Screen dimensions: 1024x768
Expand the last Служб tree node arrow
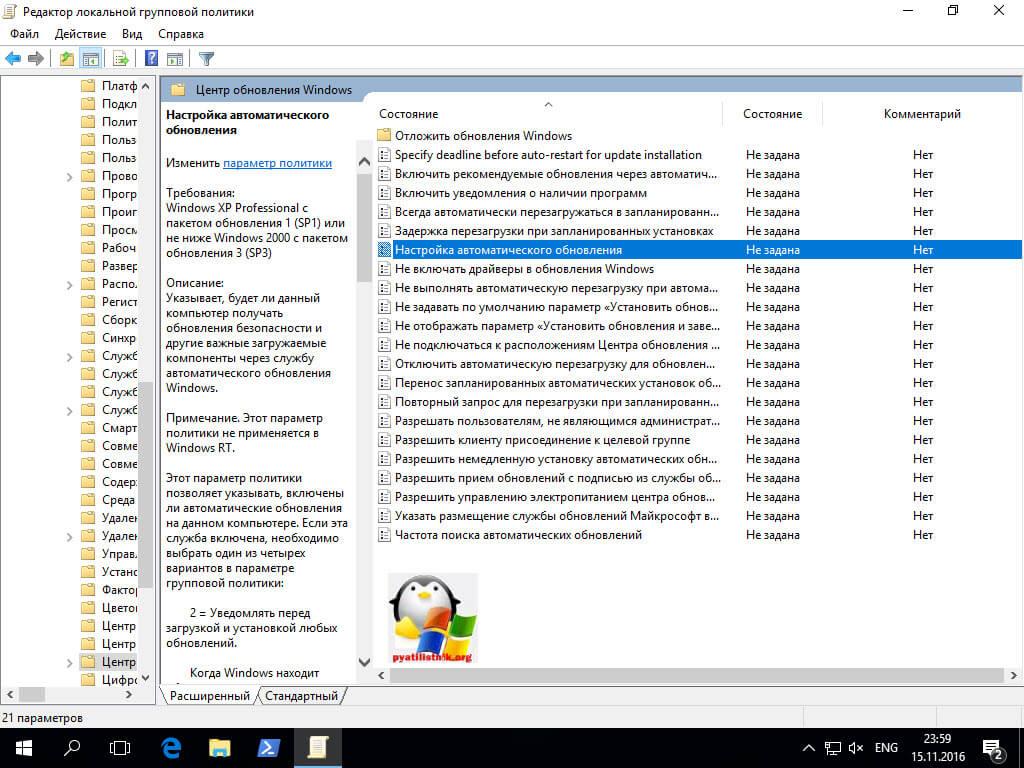point(69,411)
